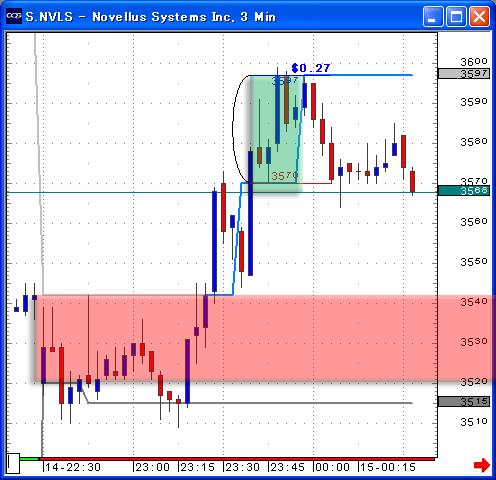Click the small white box at bottom-left corner

pos(13,463)
